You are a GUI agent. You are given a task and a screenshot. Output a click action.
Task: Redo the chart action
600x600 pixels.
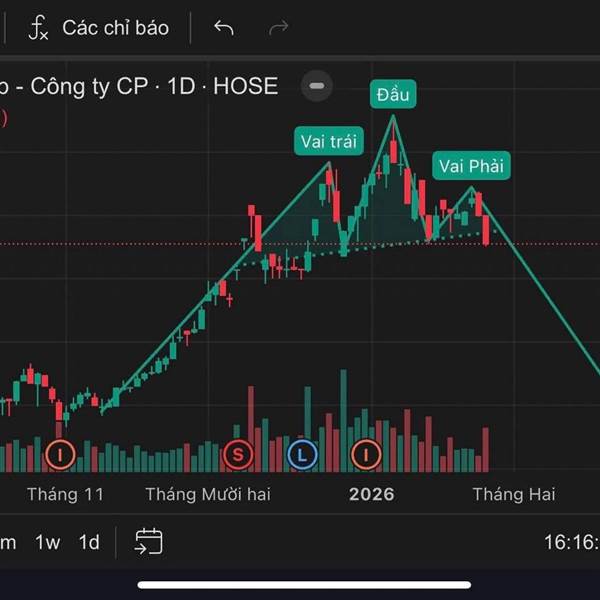279,28
